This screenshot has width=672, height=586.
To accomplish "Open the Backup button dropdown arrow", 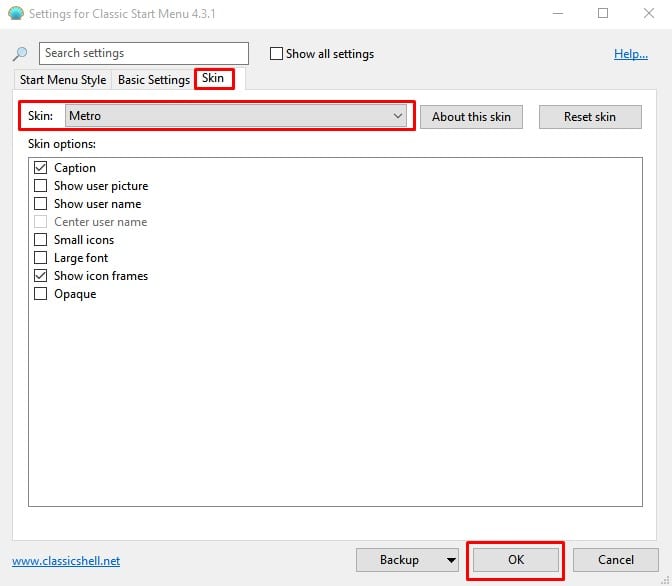I will tap(451, 560).
